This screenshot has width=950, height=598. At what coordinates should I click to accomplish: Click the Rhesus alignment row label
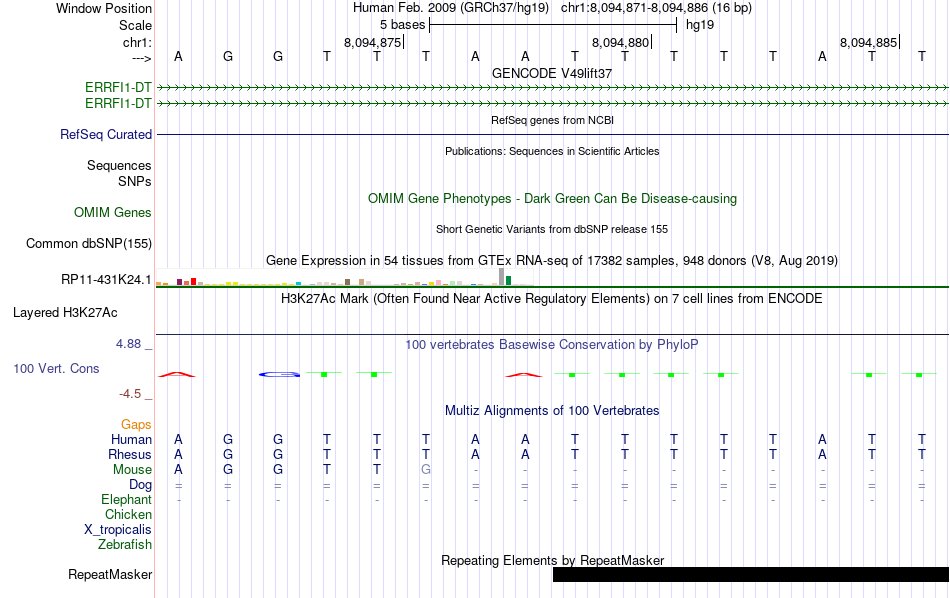pos(130,454)
